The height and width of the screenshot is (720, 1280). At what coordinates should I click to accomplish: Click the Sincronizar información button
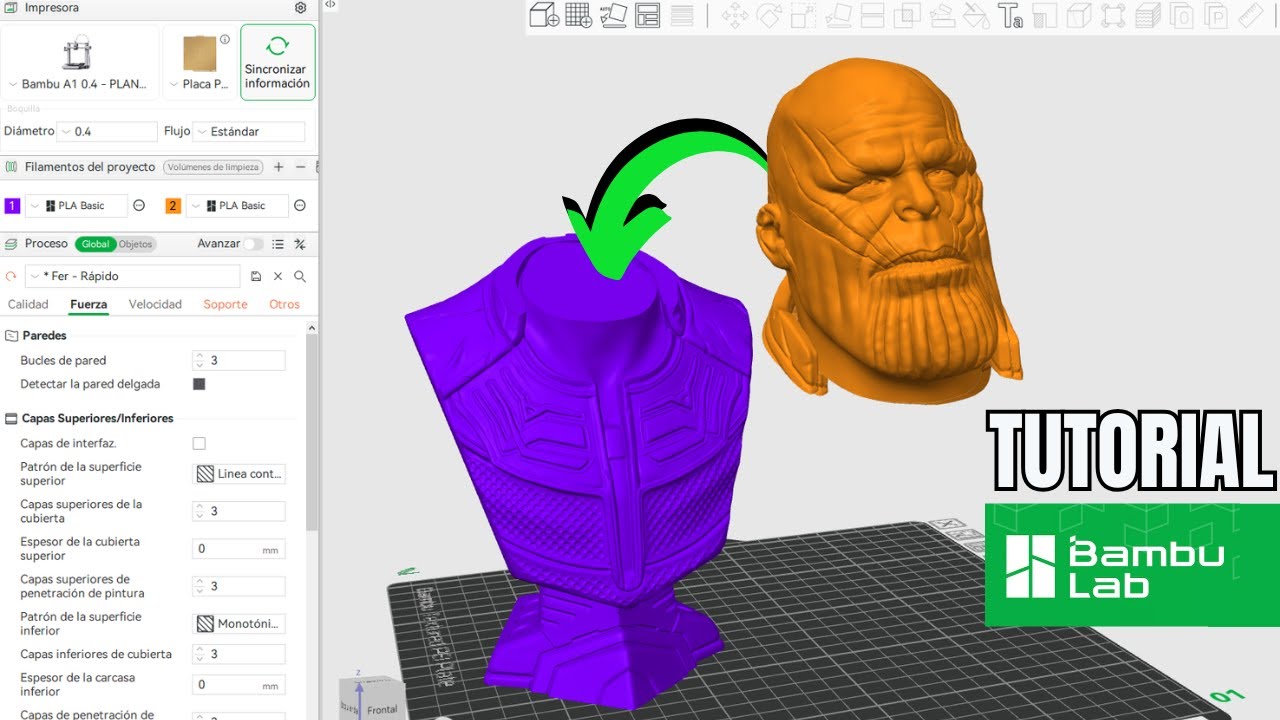coord(278,62)
